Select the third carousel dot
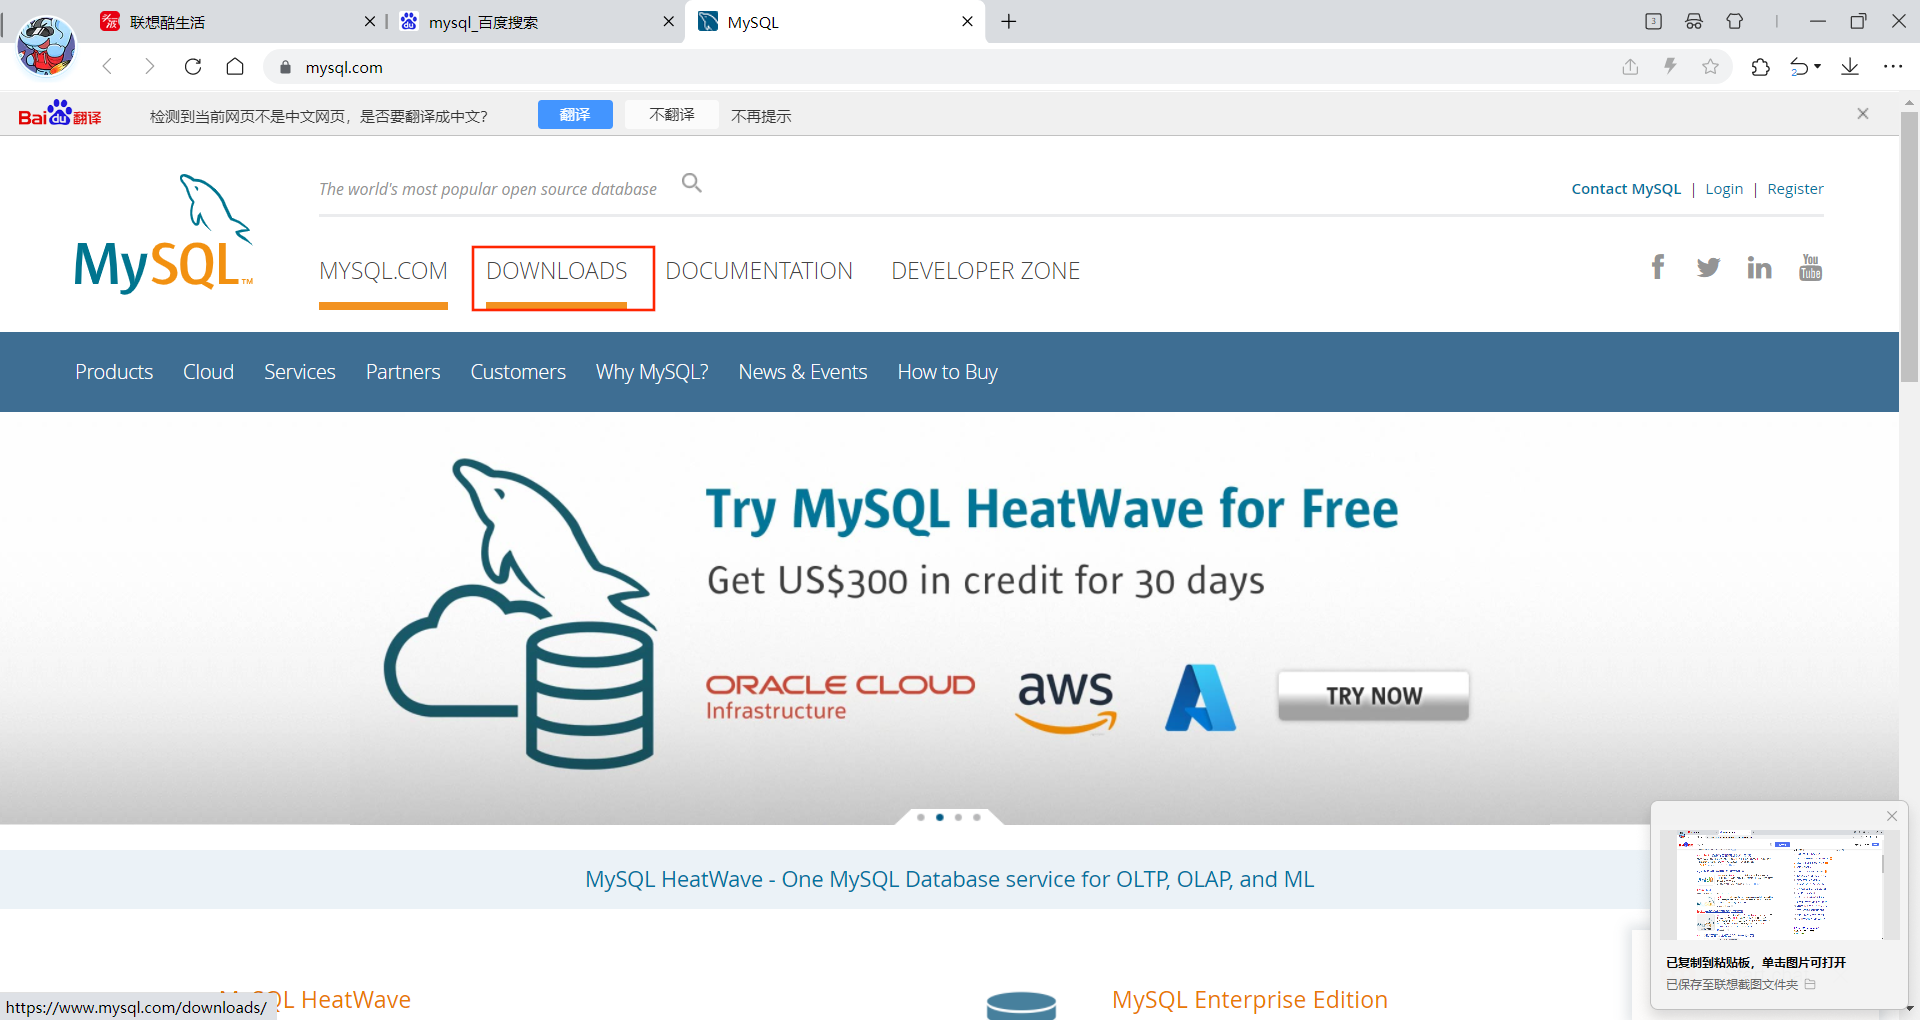Image resolution: width=1920 pixels, height=1020 pixels. (x=958, y=817)
